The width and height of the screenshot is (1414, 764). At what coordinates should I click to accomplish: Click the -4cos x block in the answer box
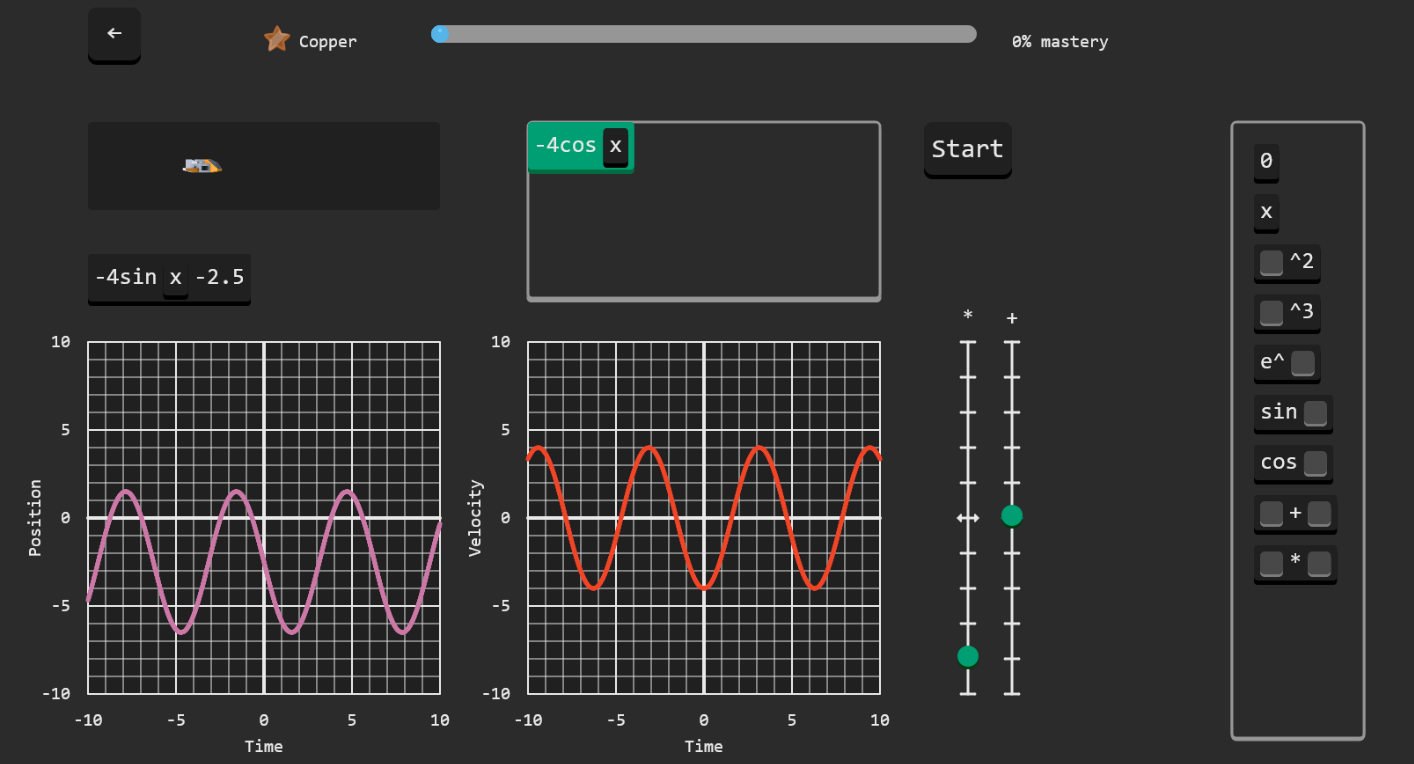tap(565, 146)
